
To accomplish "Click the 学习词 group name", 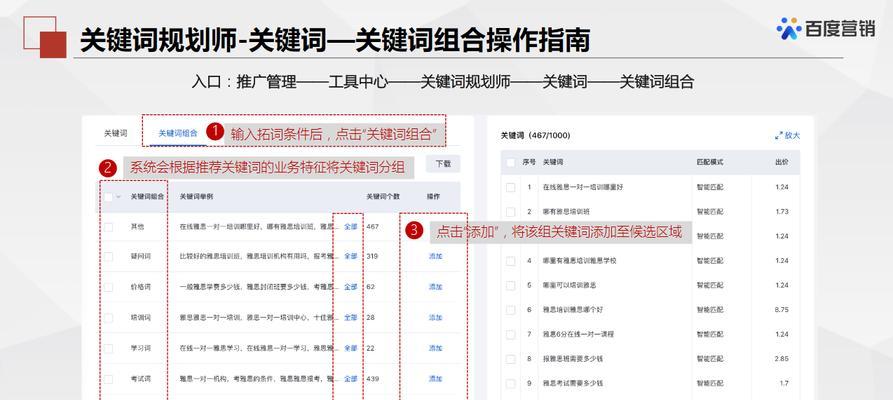I will pos(140,348).
